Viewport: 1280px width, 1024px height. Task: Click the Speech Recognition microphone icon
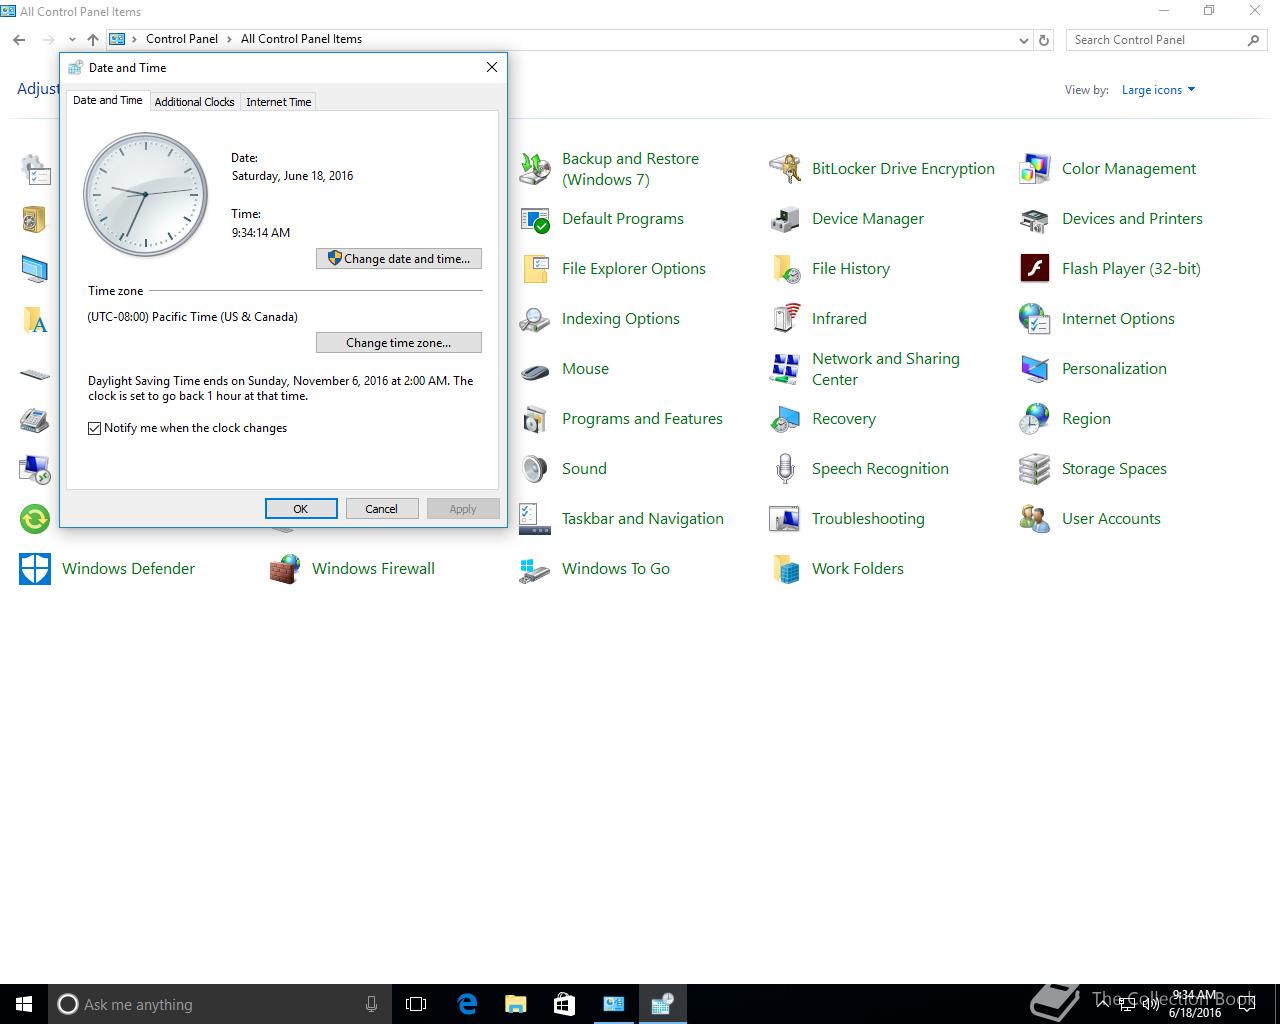pos(785,469)
